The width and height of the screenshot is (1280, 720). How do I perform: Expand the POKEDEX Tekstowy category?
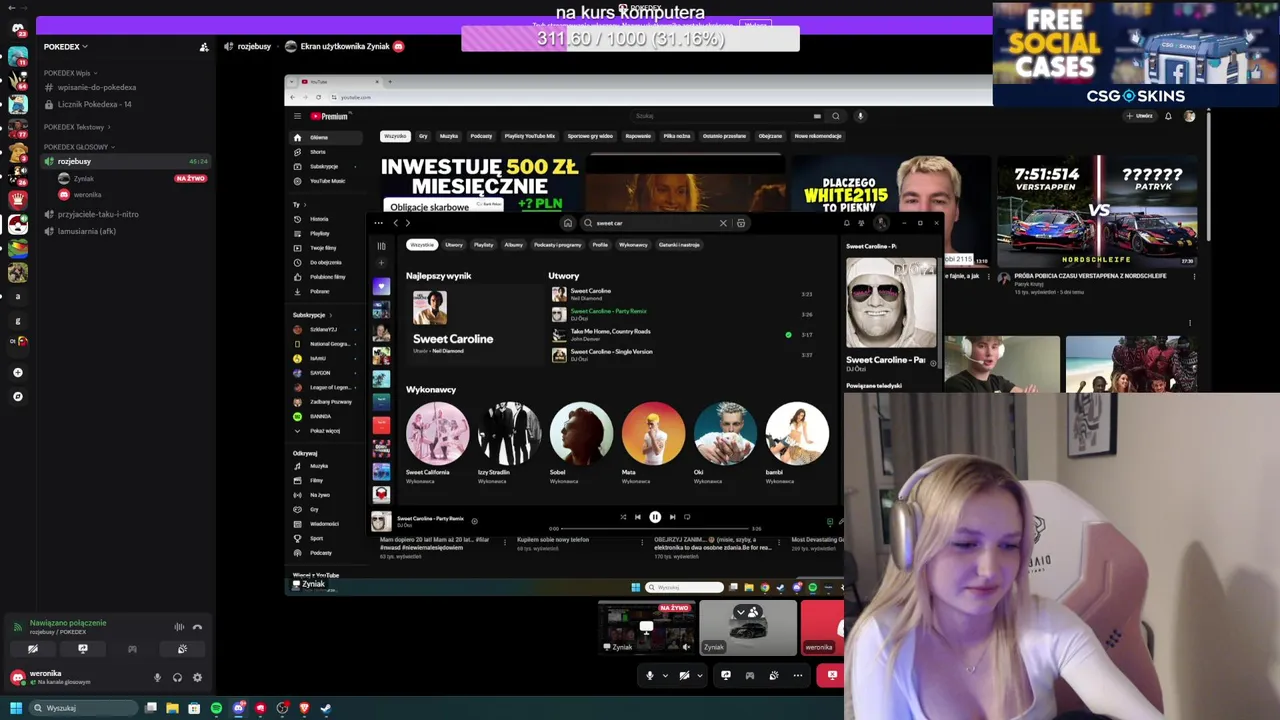pos(77,127)
